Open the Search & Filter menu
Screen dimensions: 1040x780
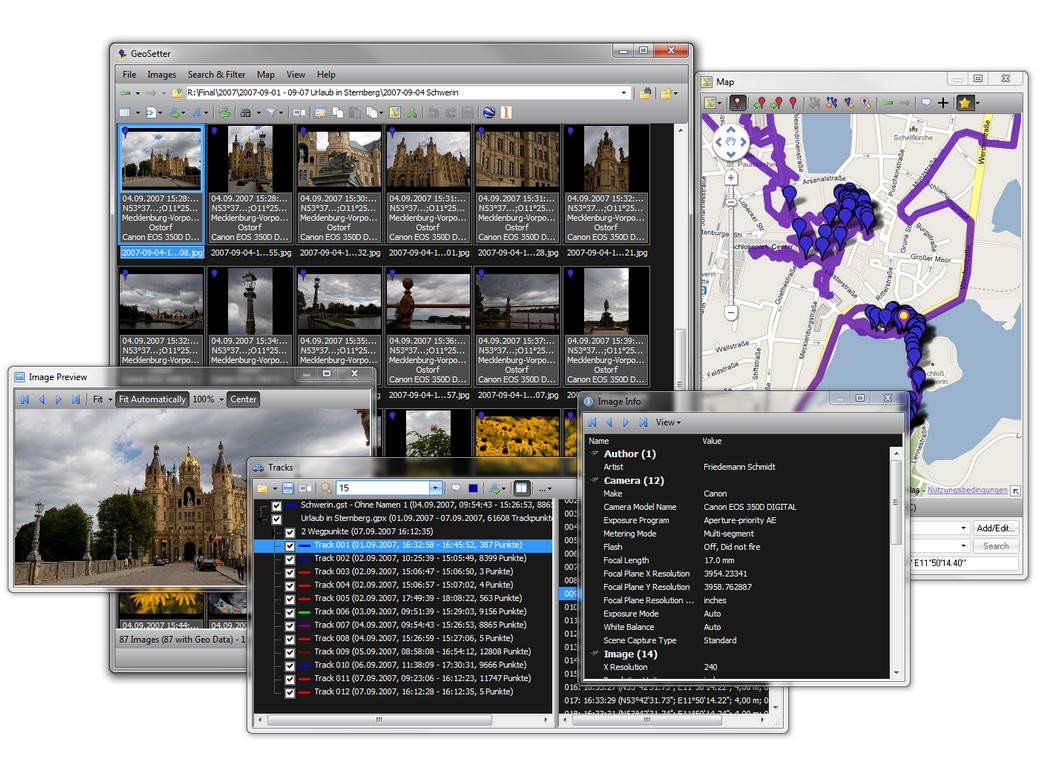216,74
